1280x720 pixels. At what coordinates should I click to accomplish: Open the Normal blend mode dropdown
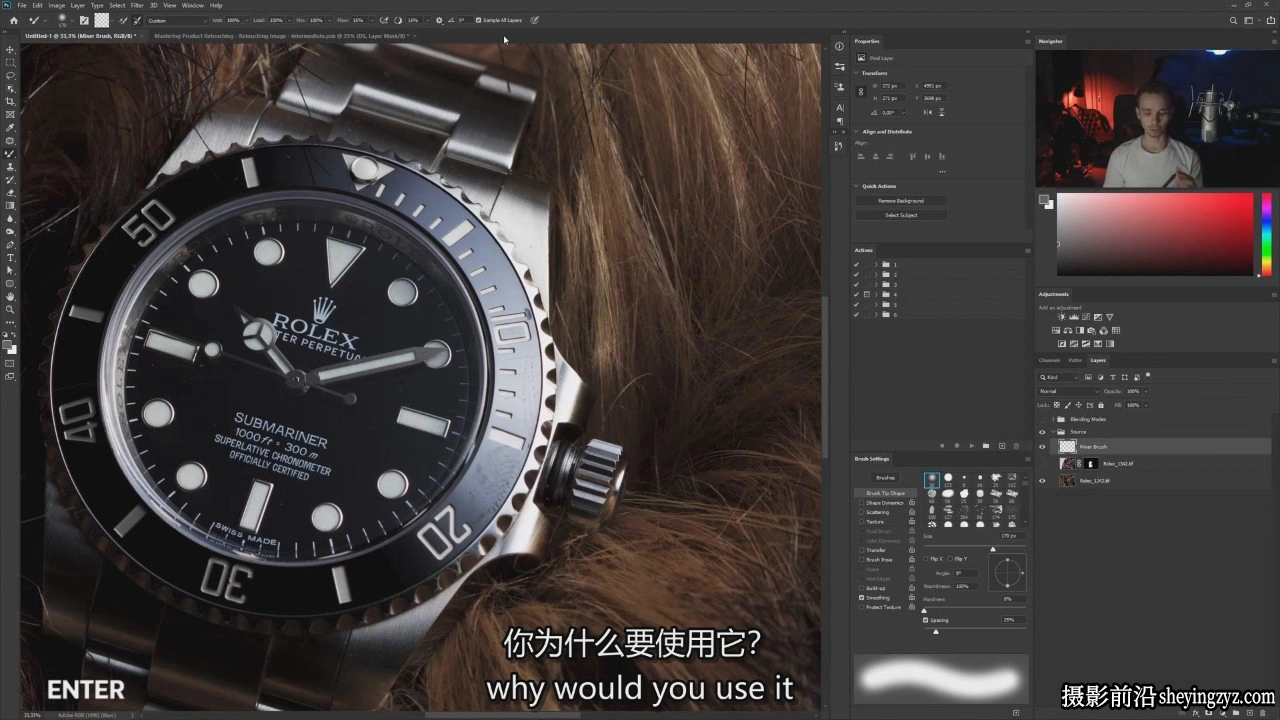tap(1067, 391)
